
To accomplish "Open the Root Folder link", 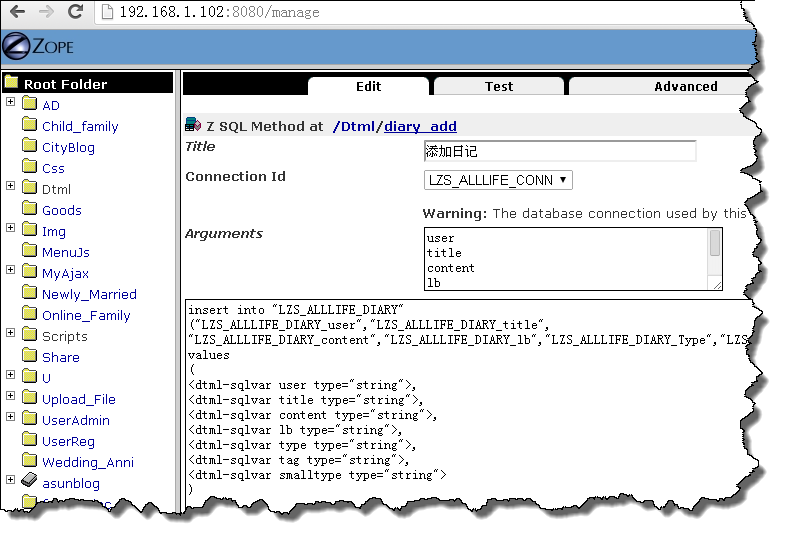I will [66, 84].
